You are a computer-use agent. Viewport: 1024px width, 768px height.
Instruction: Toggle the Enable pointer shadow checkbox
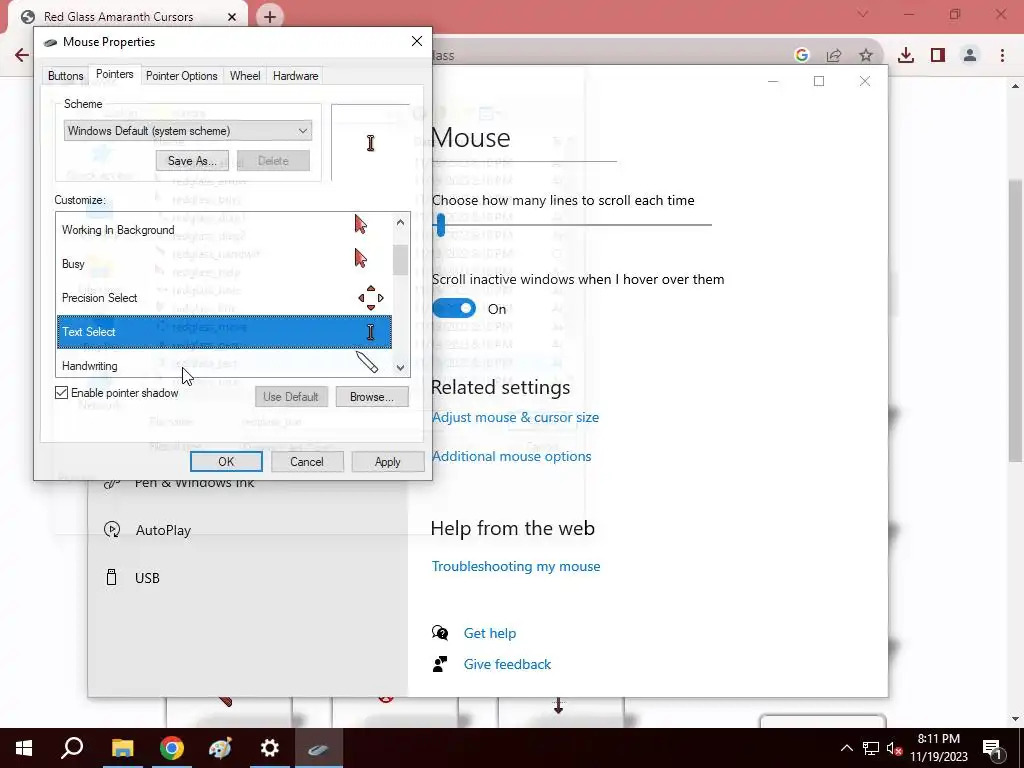coord(61,392)
